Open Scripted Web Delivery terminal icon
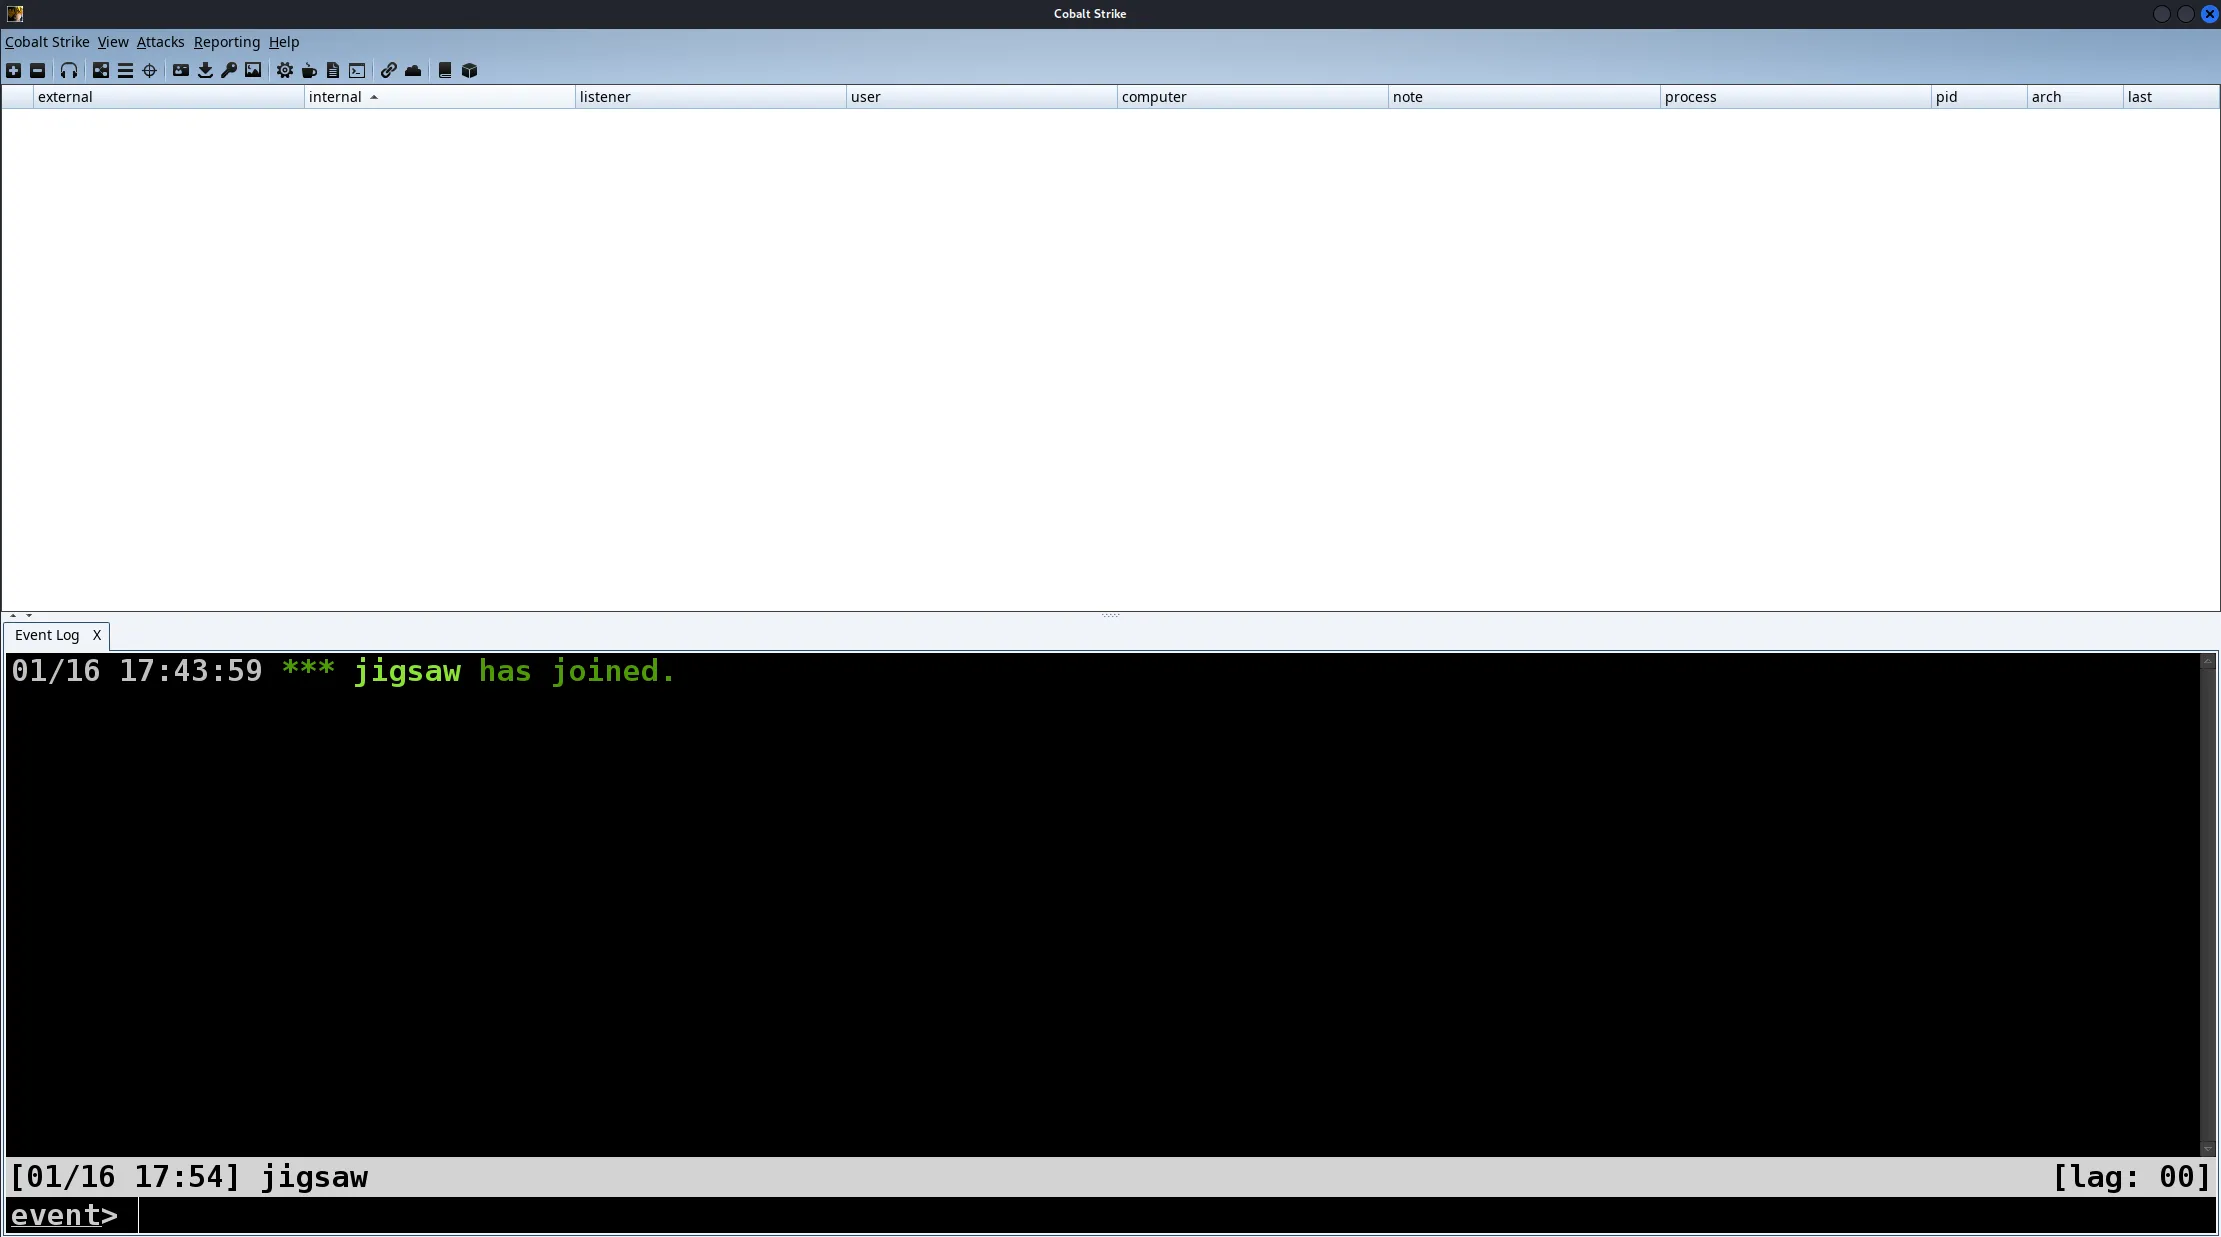 pyautogui.click(x=357, y=70)
